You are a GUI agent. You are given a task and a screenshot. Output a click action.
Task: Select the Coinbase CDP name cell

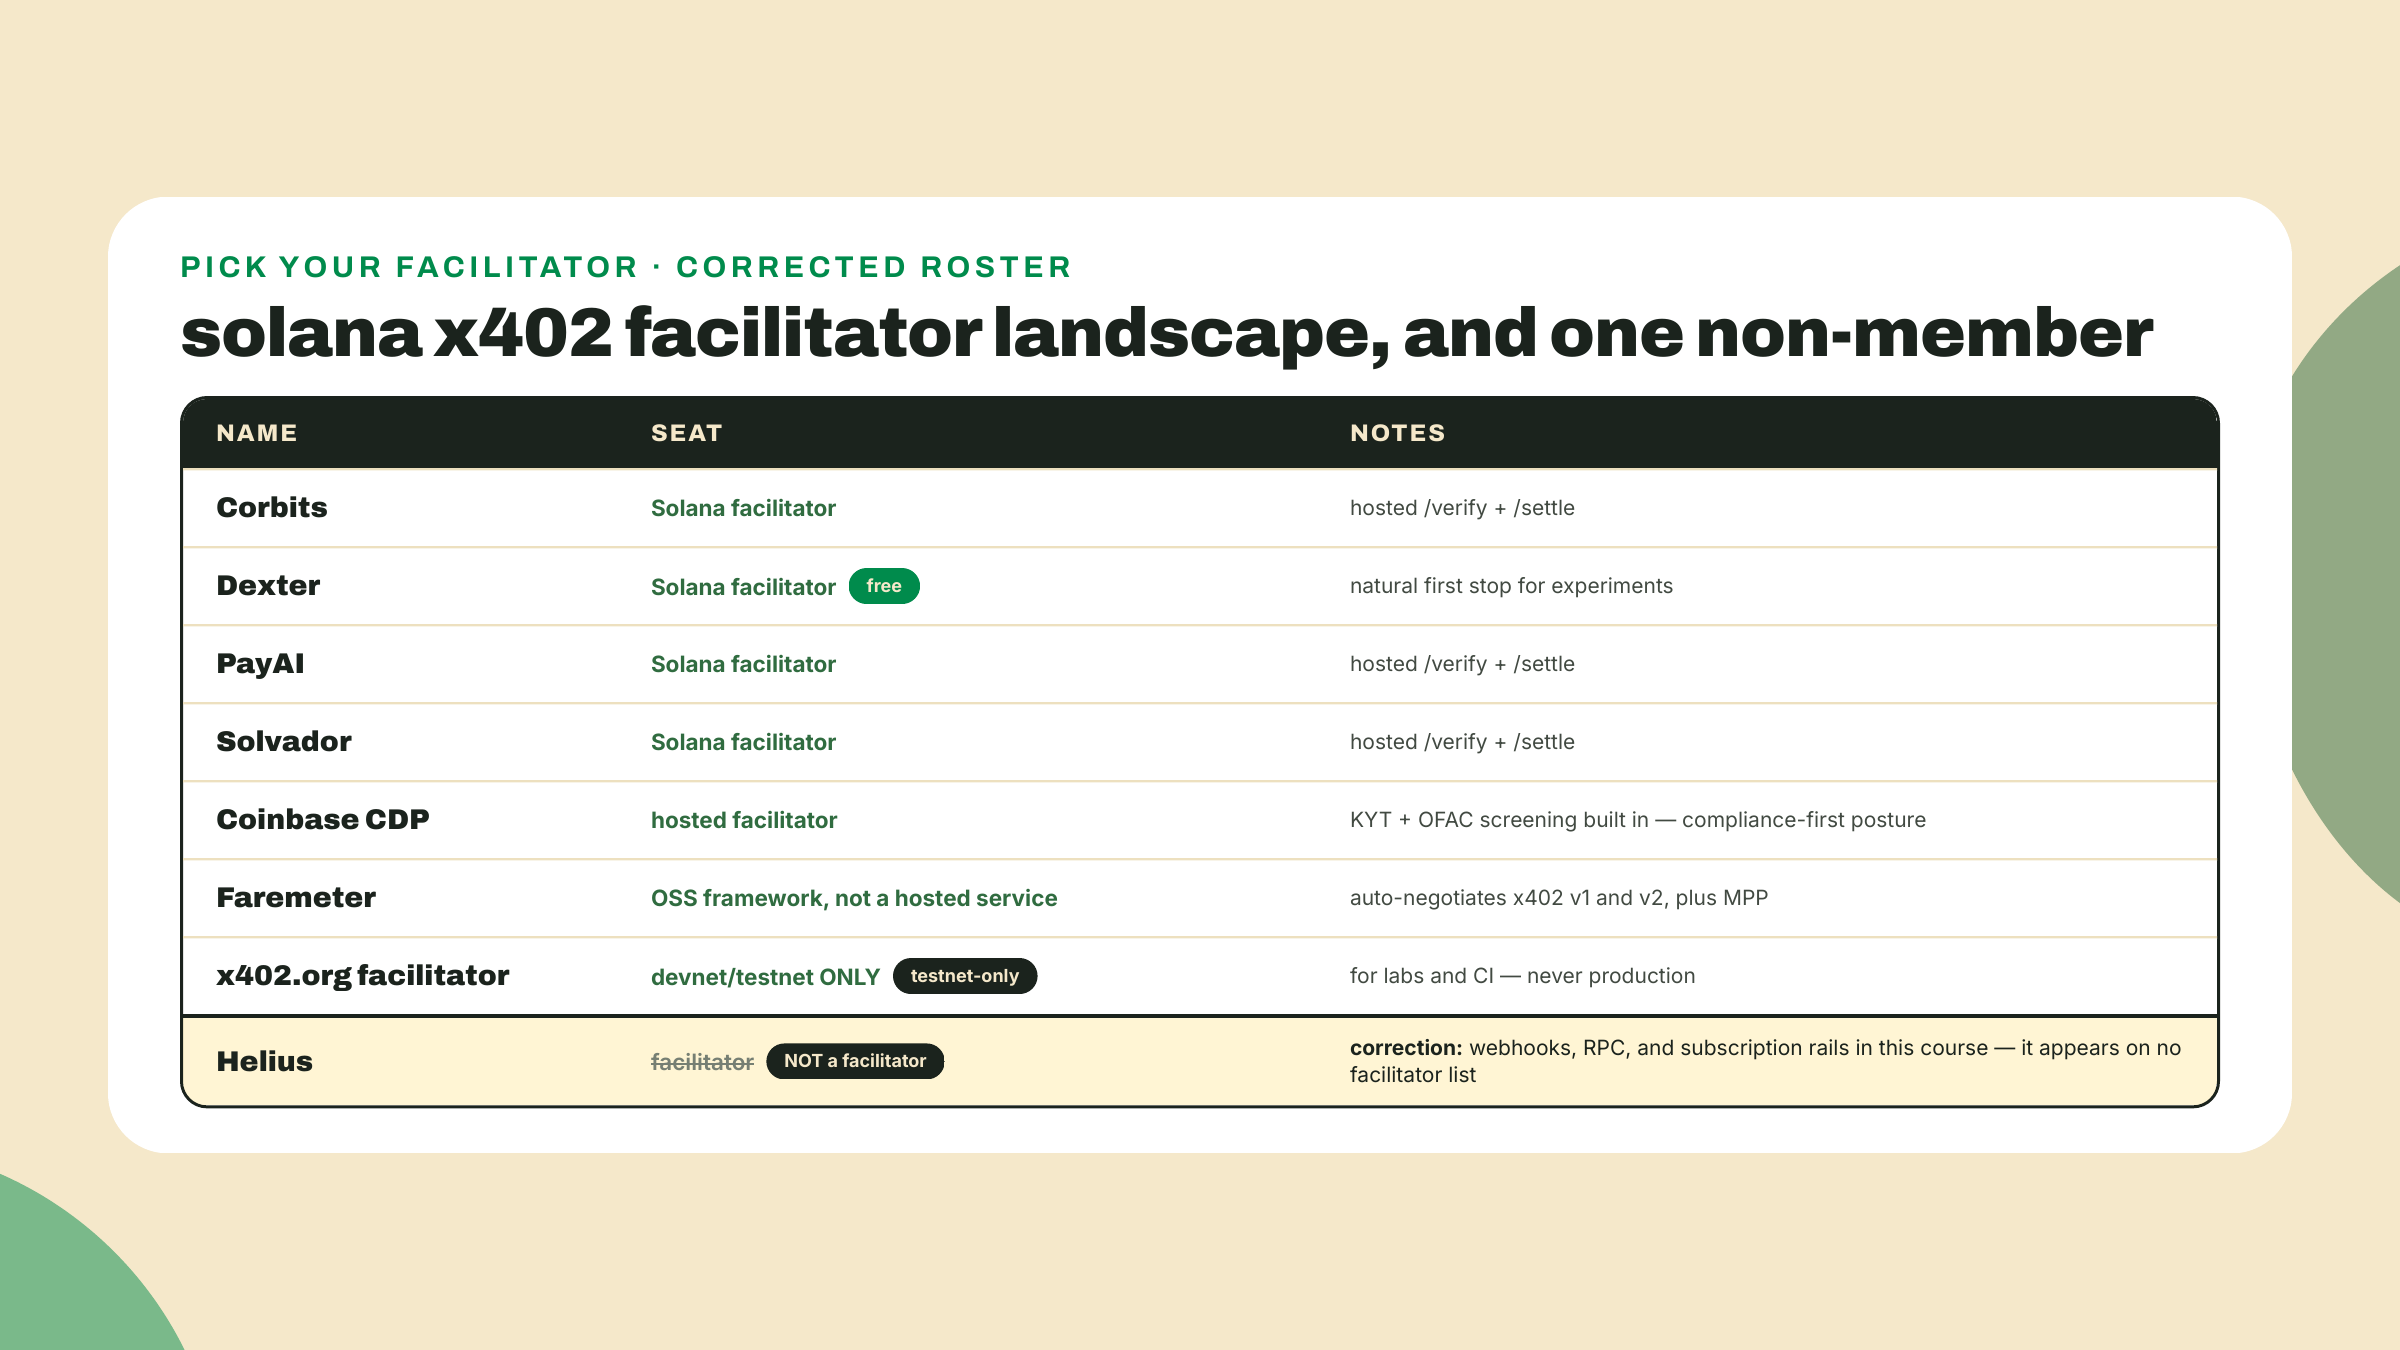(x=323, y=819)
